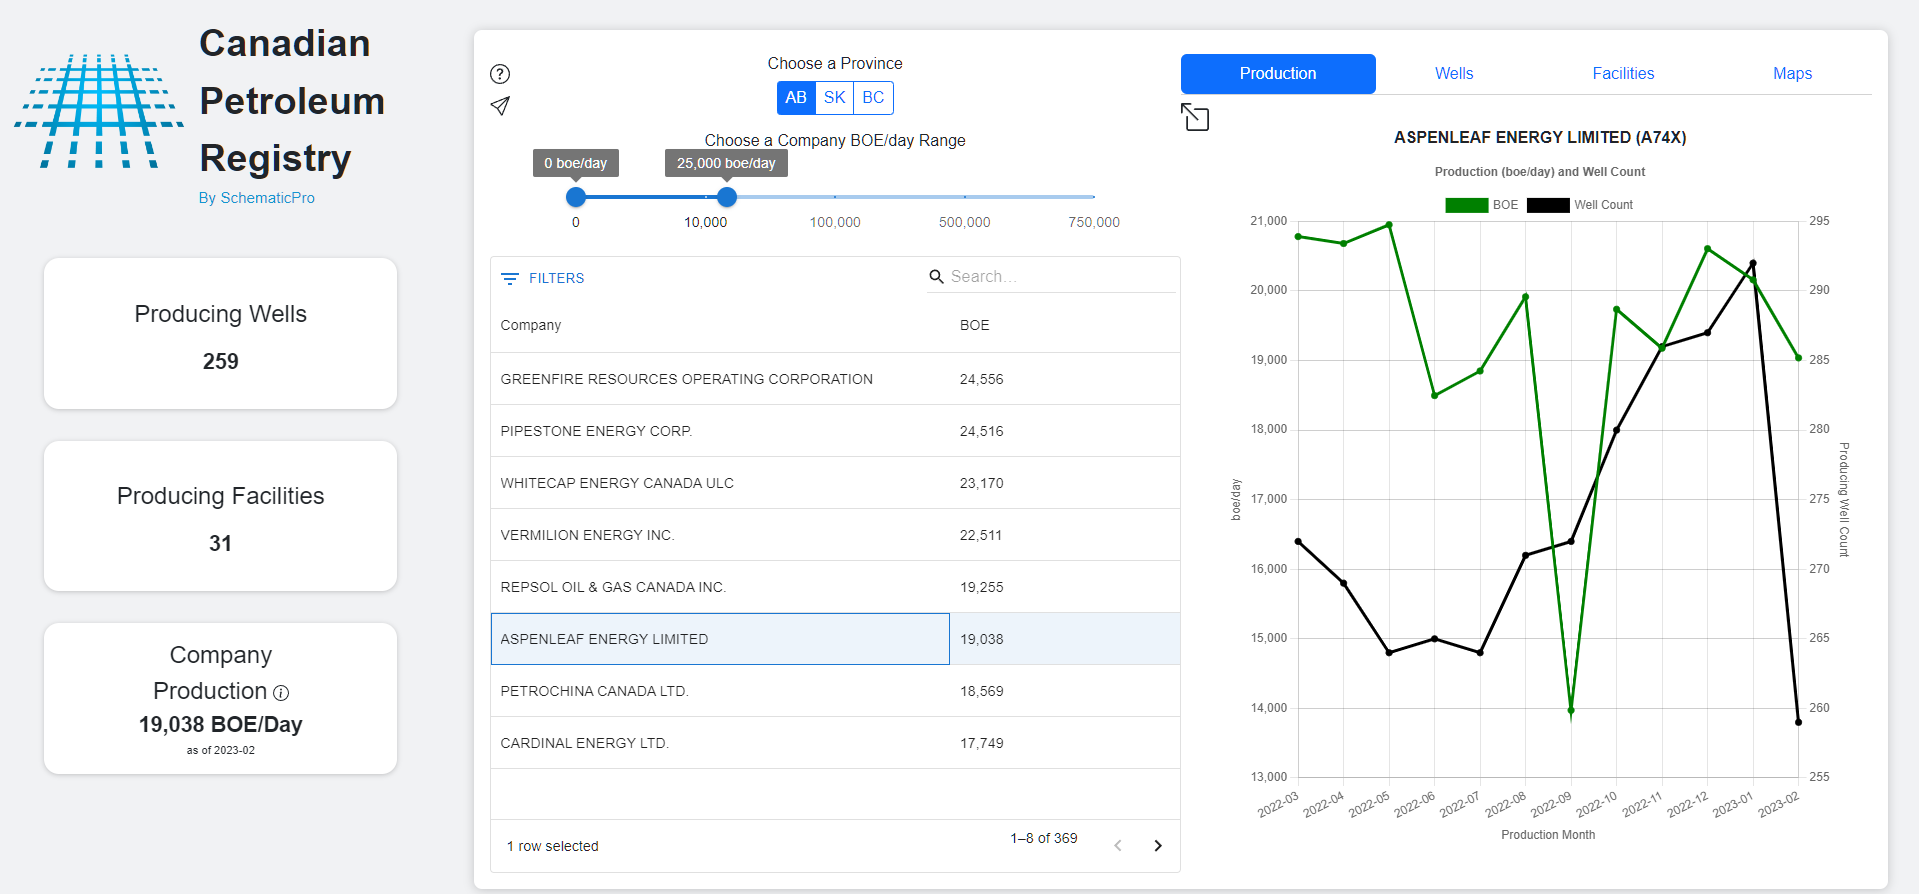The height and width of the screenshot is (894, 1919).
Task: Select the AB province toggle
Action: [x=796, y=98]
